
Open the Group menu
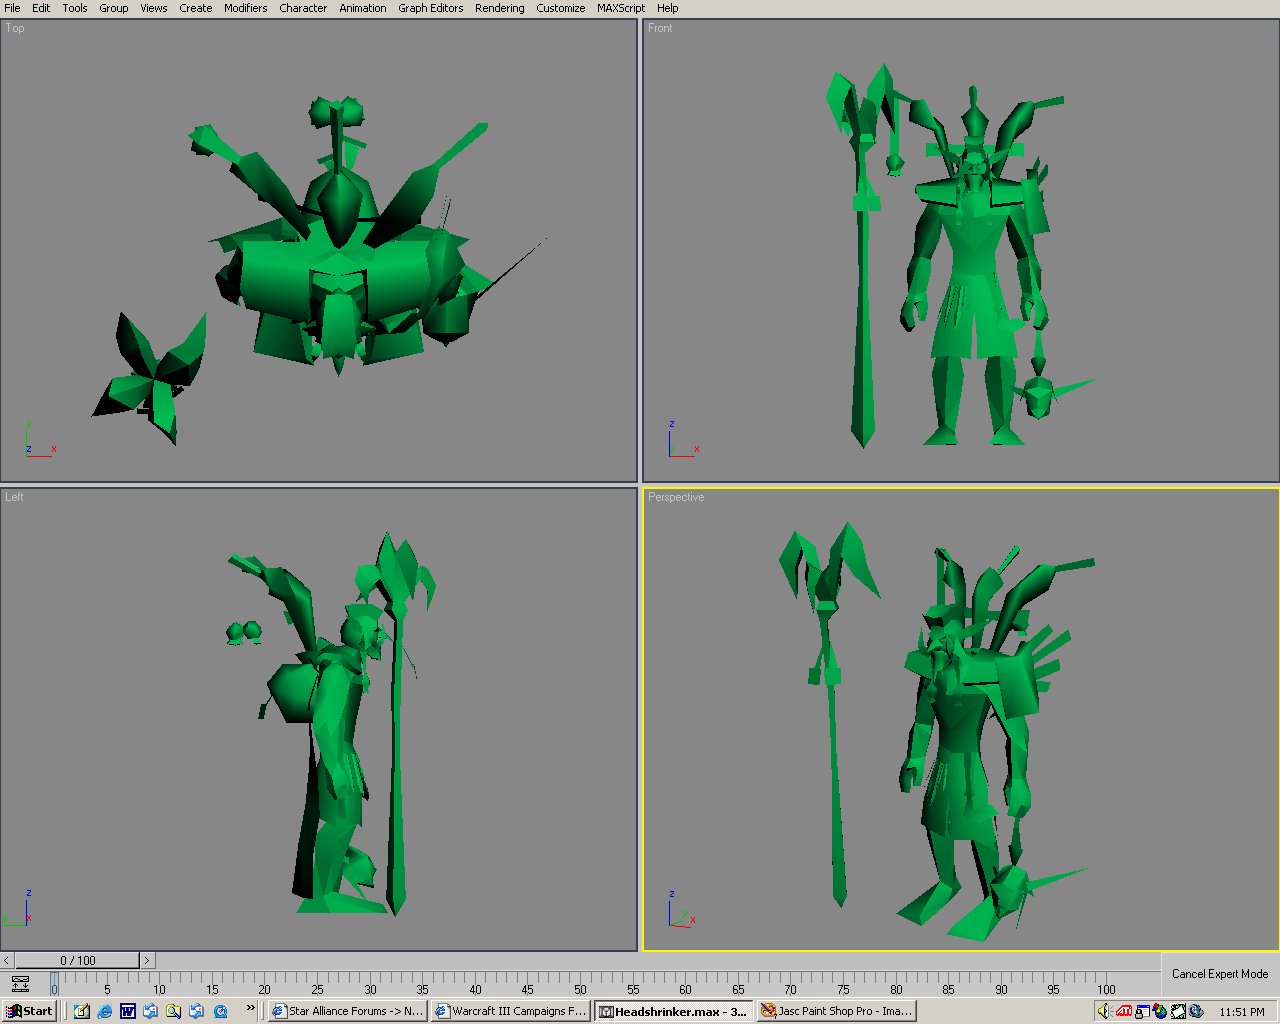click(113, 8)
